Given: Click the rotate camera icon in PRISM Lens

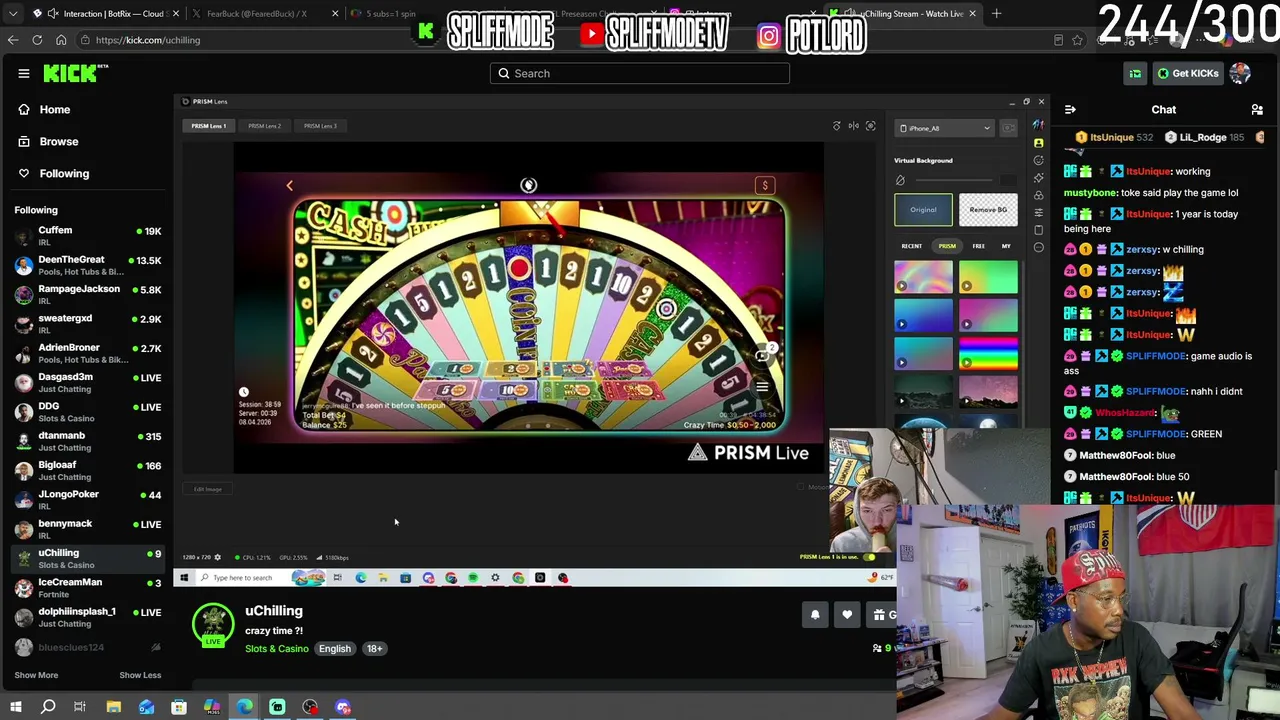Looking at the screenshot, I should 837,126.
